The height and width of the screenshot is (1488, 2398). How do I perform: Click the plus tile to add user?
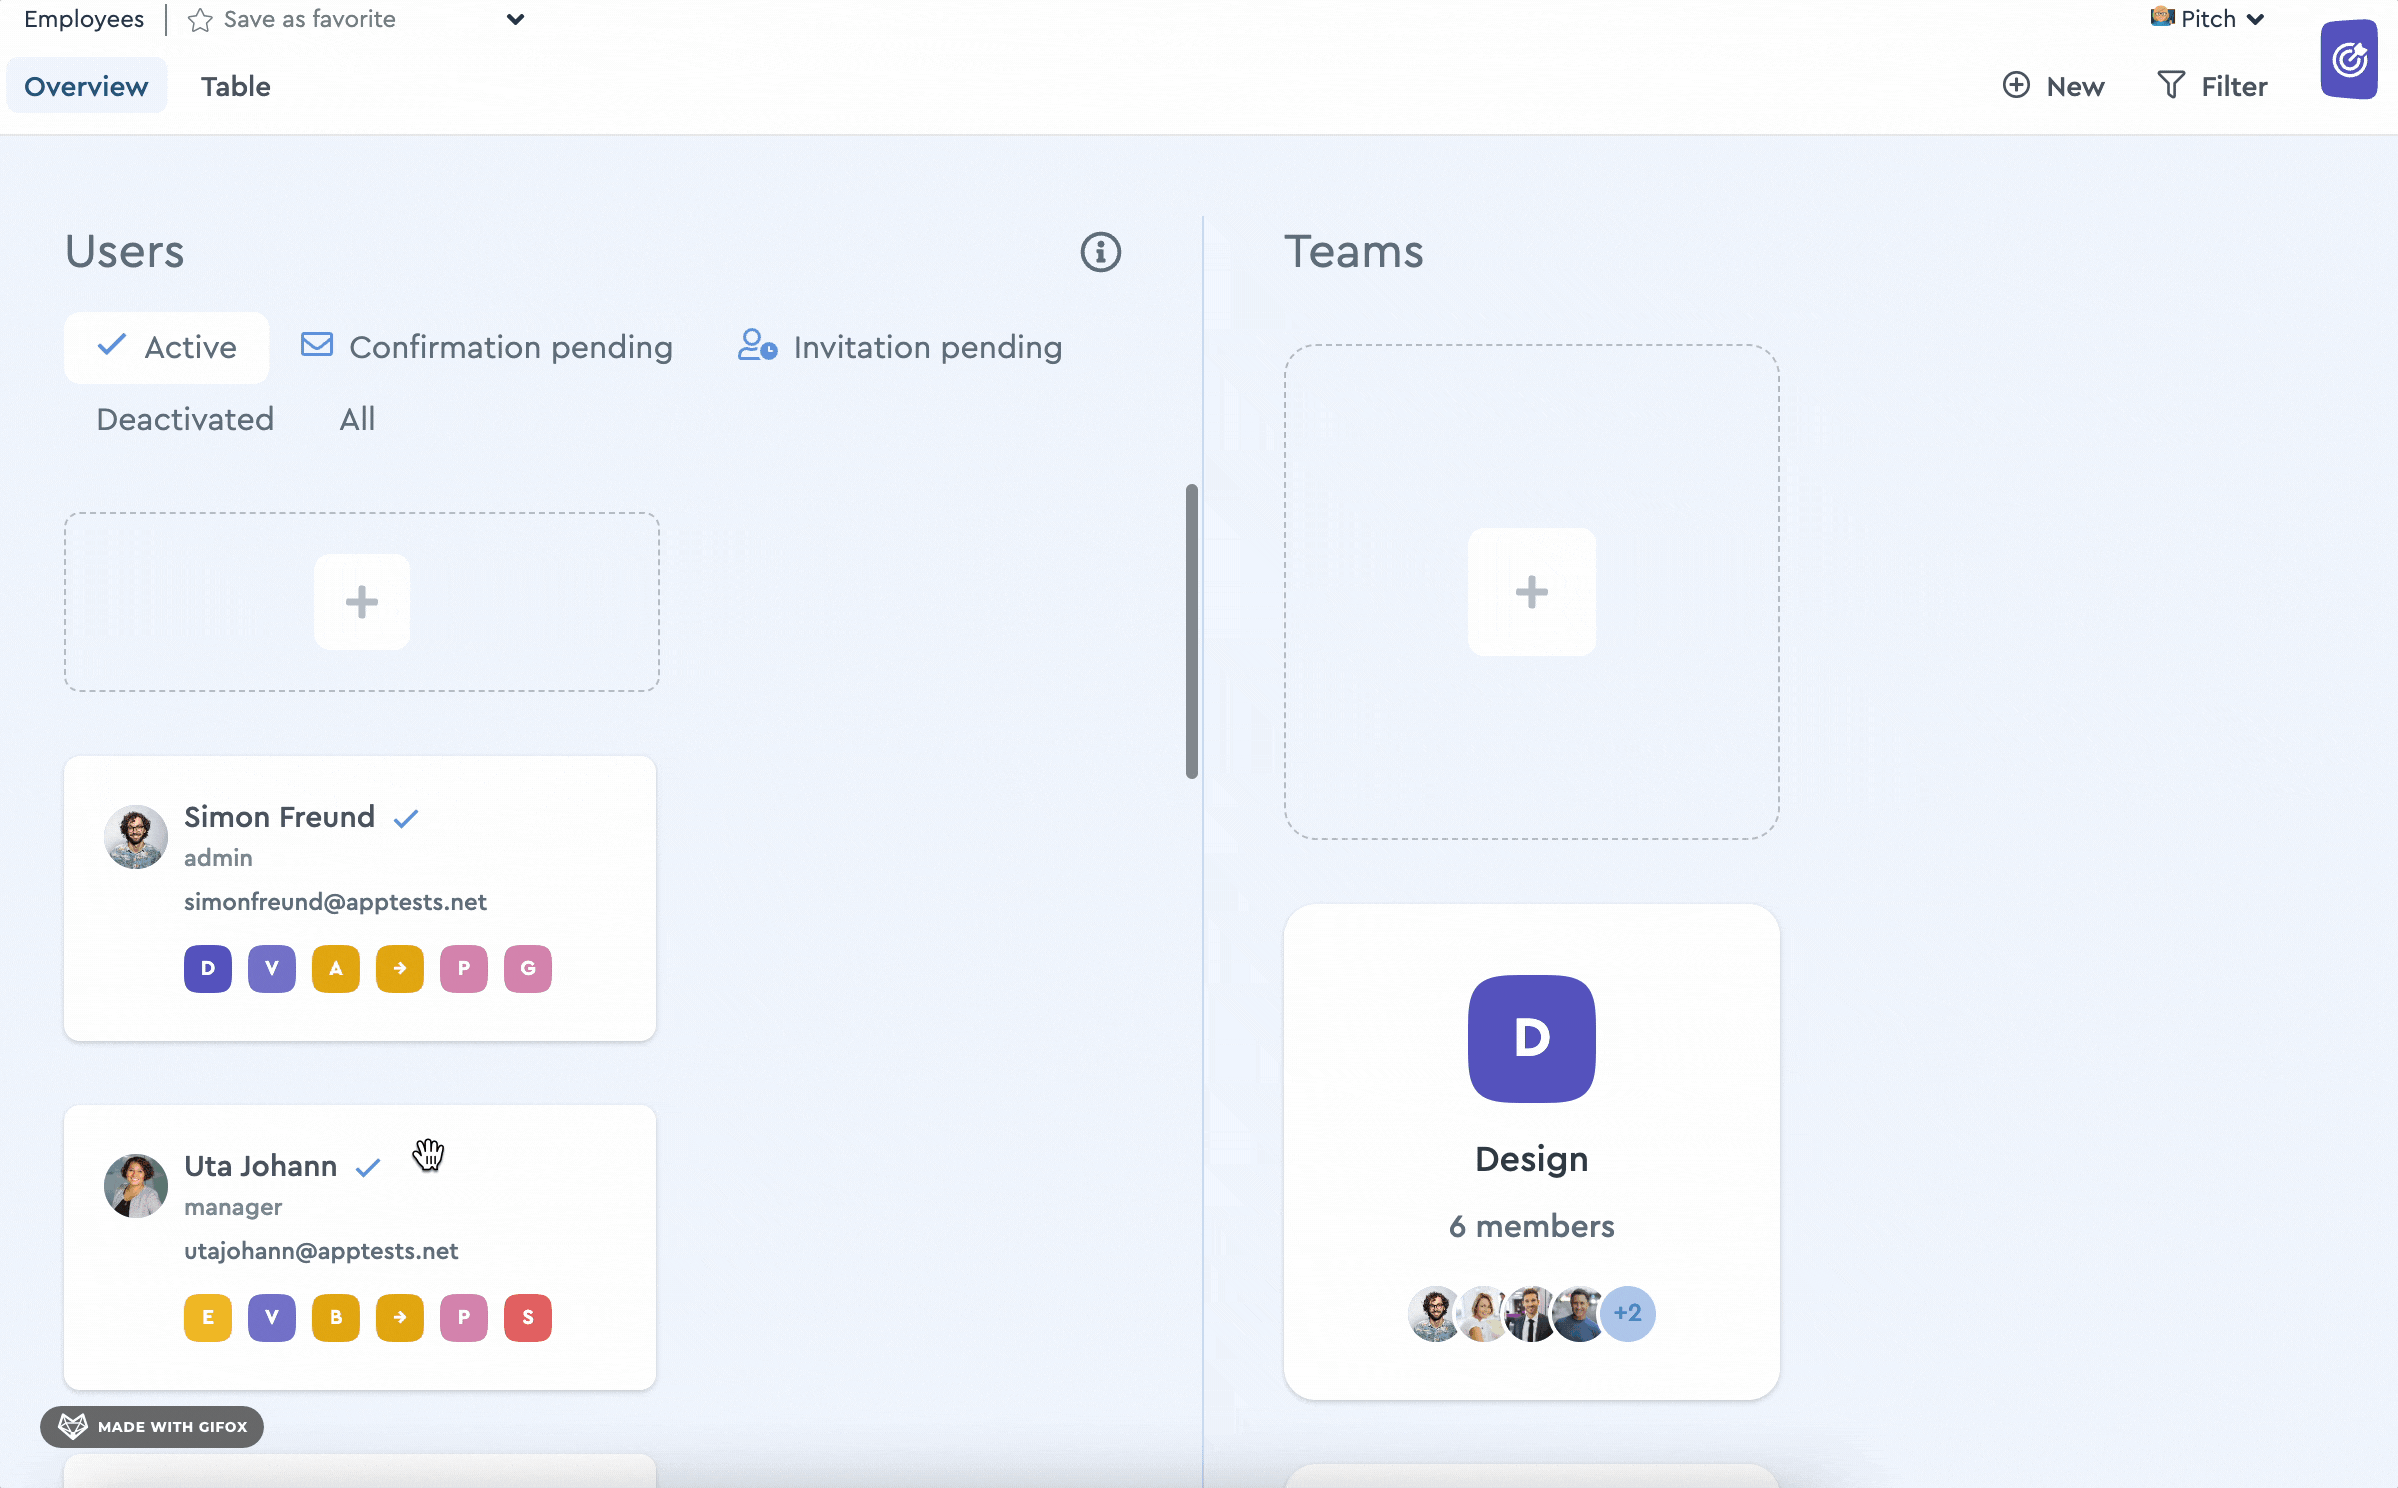tap(361, 602)
